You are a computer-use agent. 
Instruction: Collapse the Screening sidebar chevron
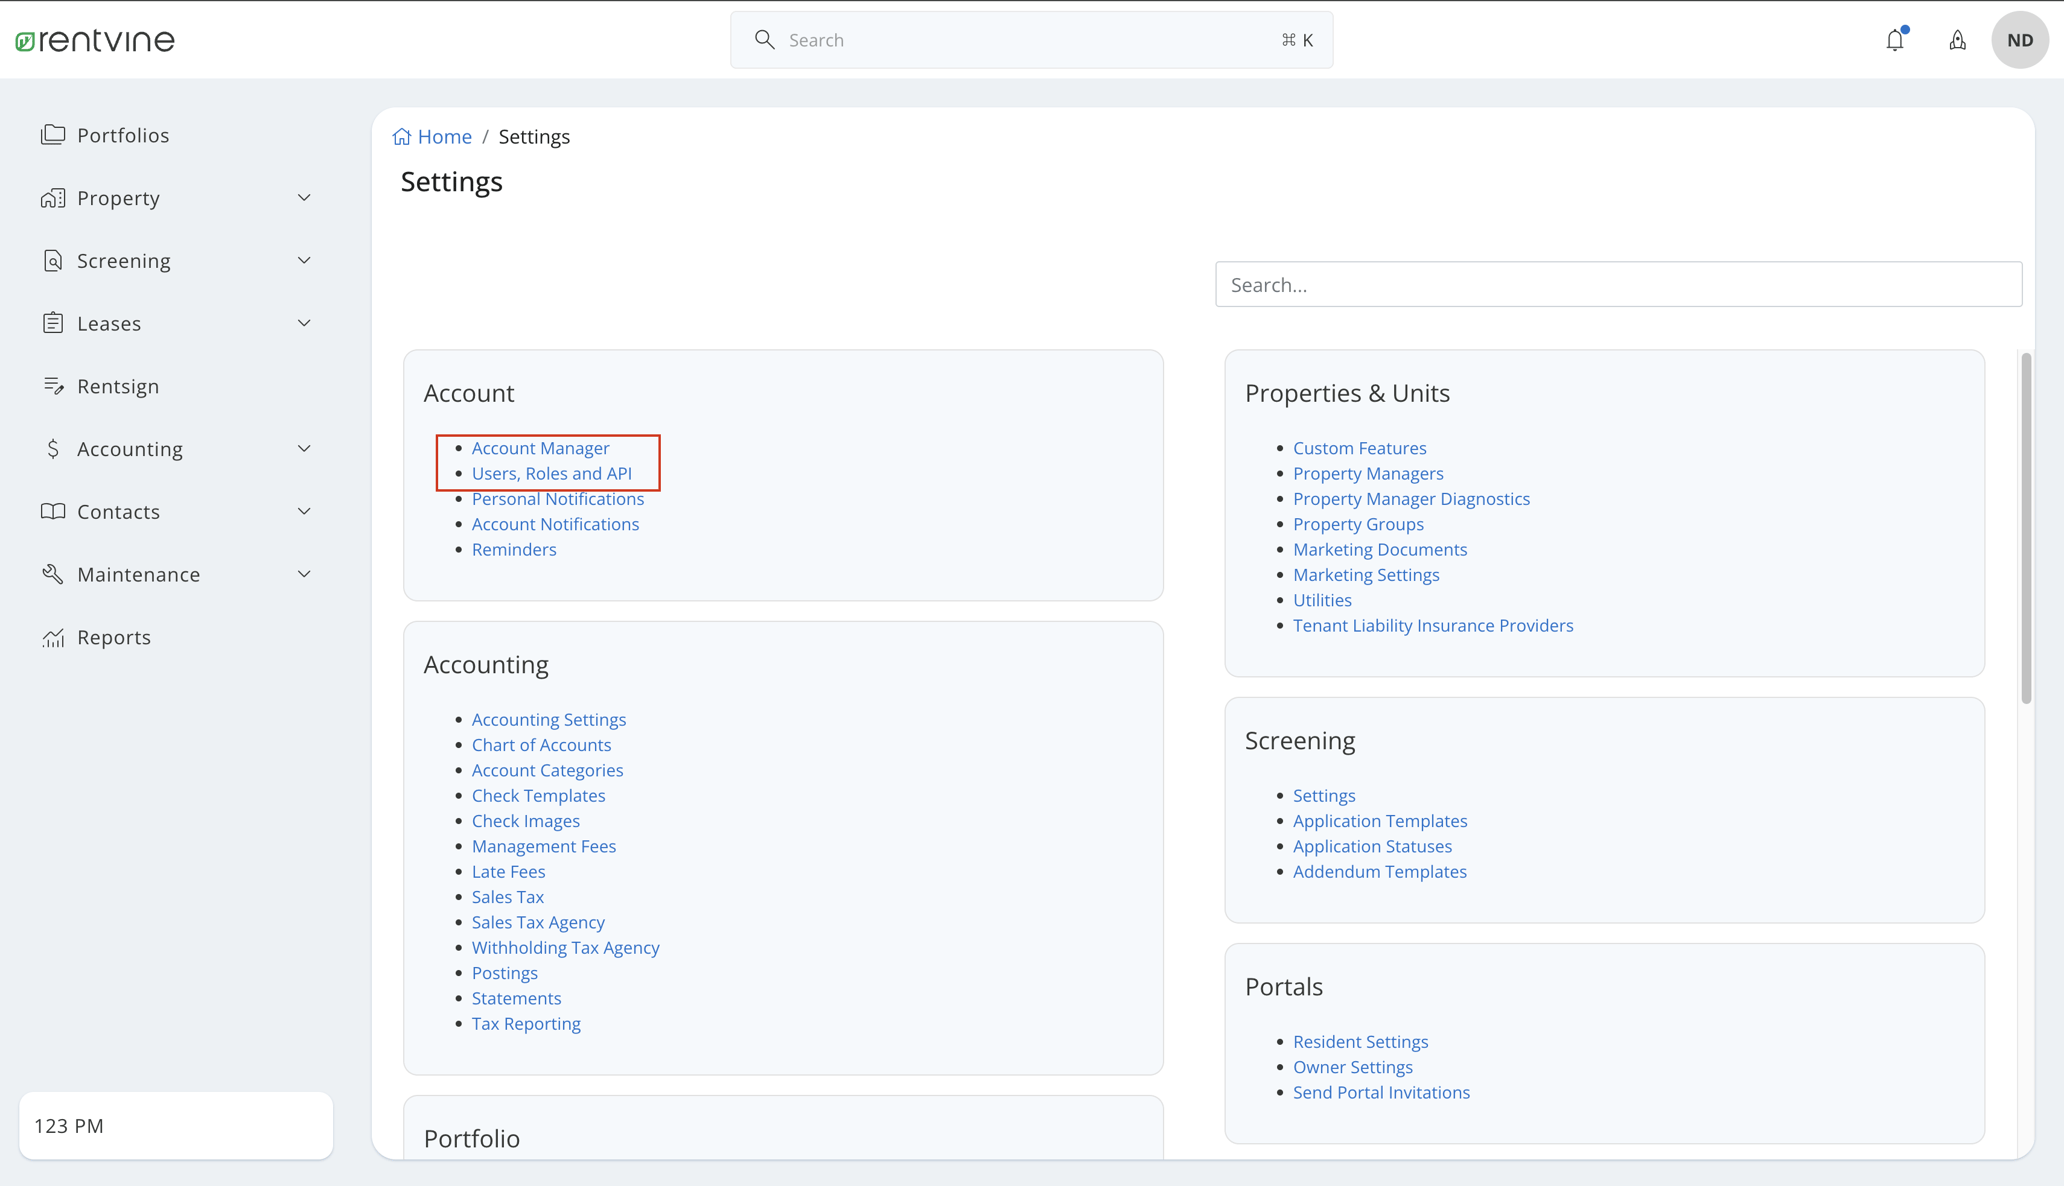coord(304,259)
